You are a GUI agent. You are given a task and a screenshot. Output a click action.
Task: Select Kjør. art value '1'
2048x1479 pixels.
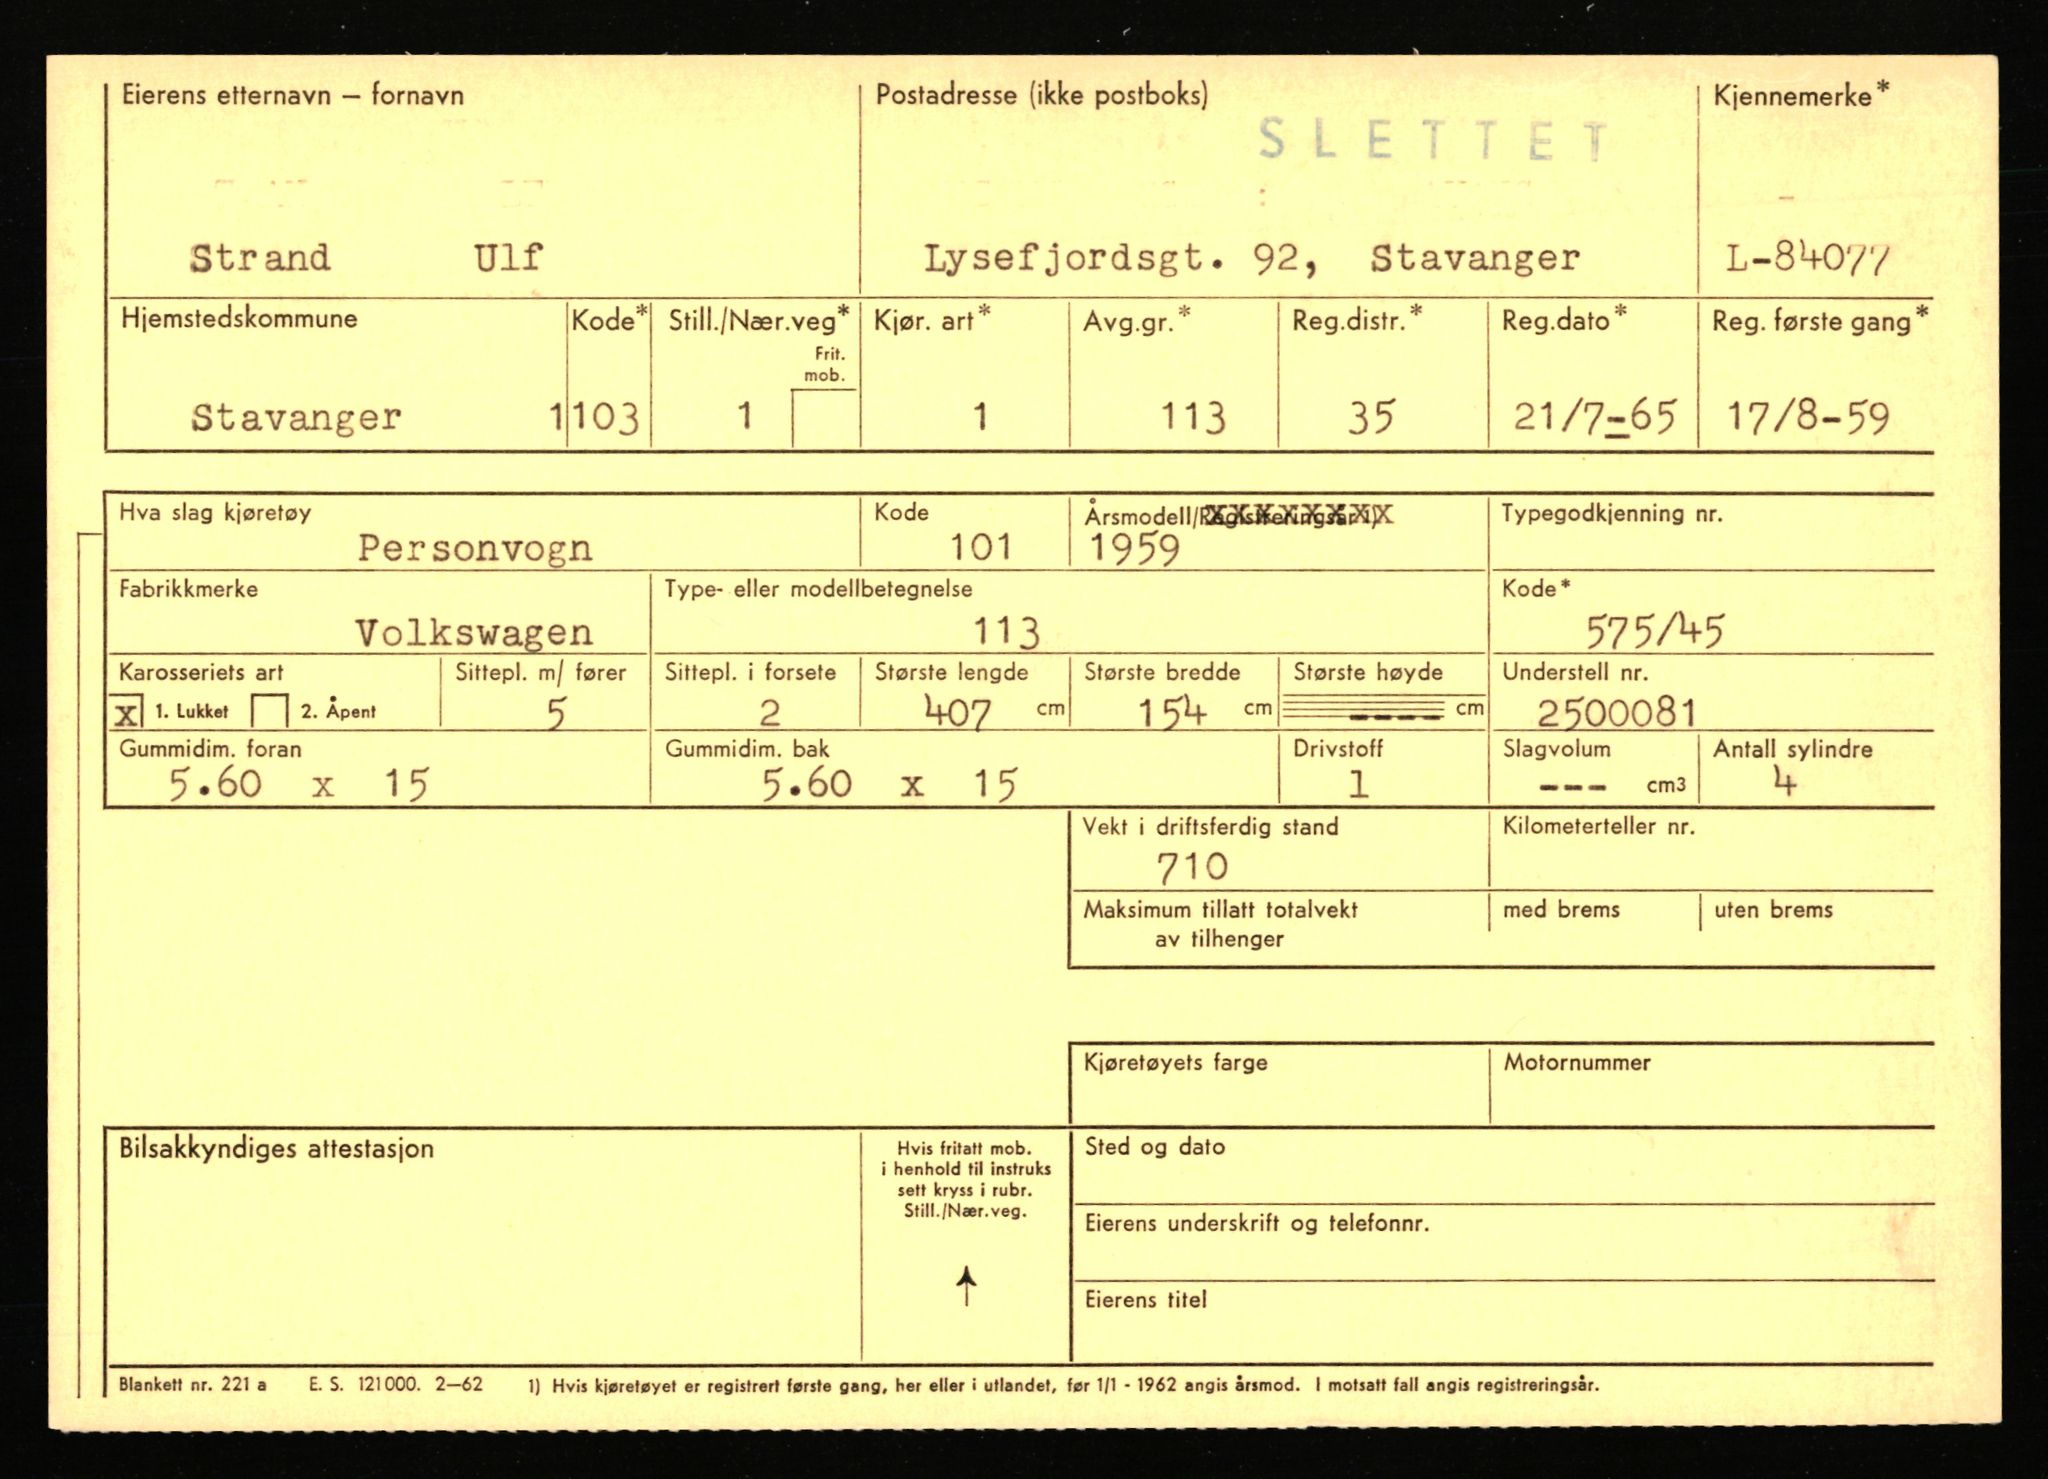pos(980,417)
